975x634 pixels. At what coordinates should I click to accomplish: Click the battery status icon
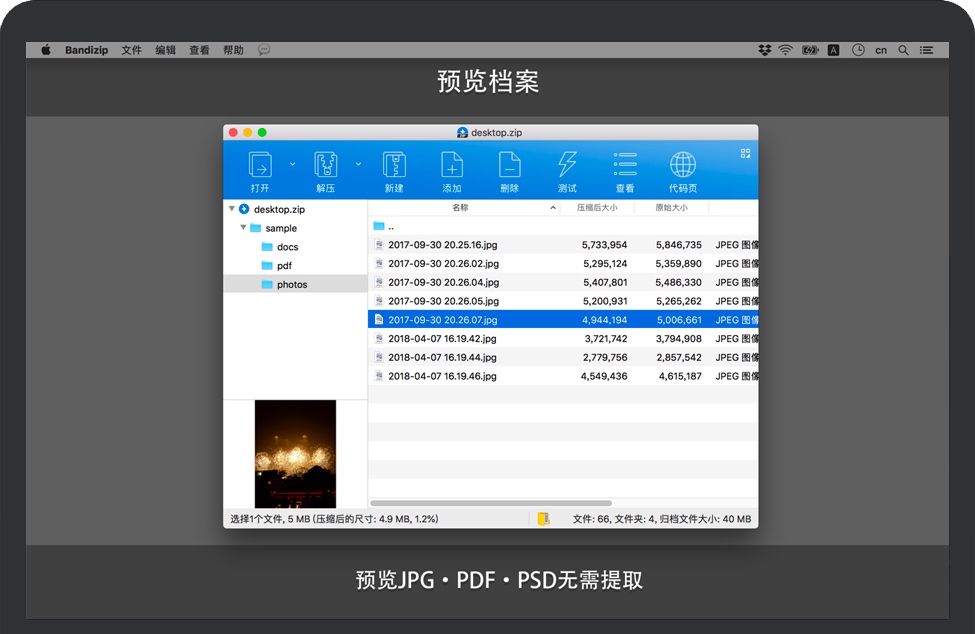[x=810, y=50]
